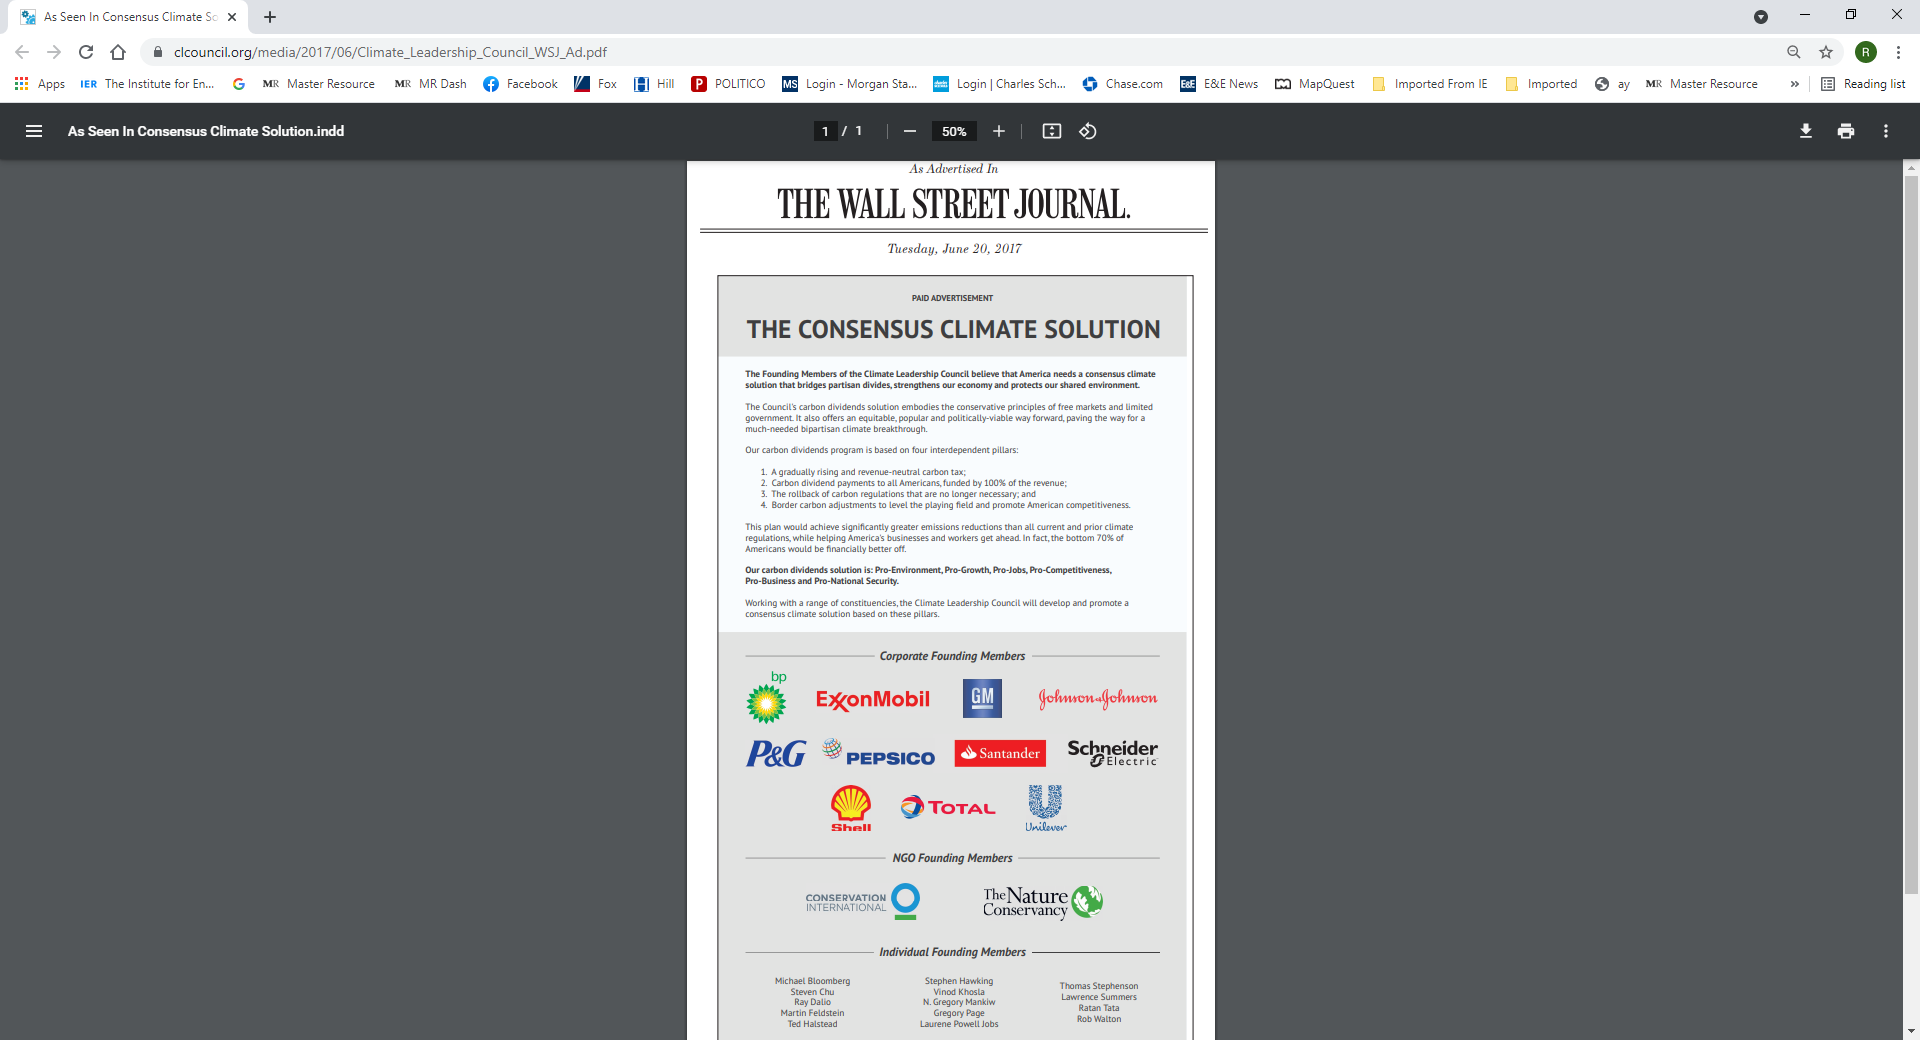Viewport: 1920px width, 1040px height.
Task: Click The Nature Conservancy logo
Action: (1042, 902)
